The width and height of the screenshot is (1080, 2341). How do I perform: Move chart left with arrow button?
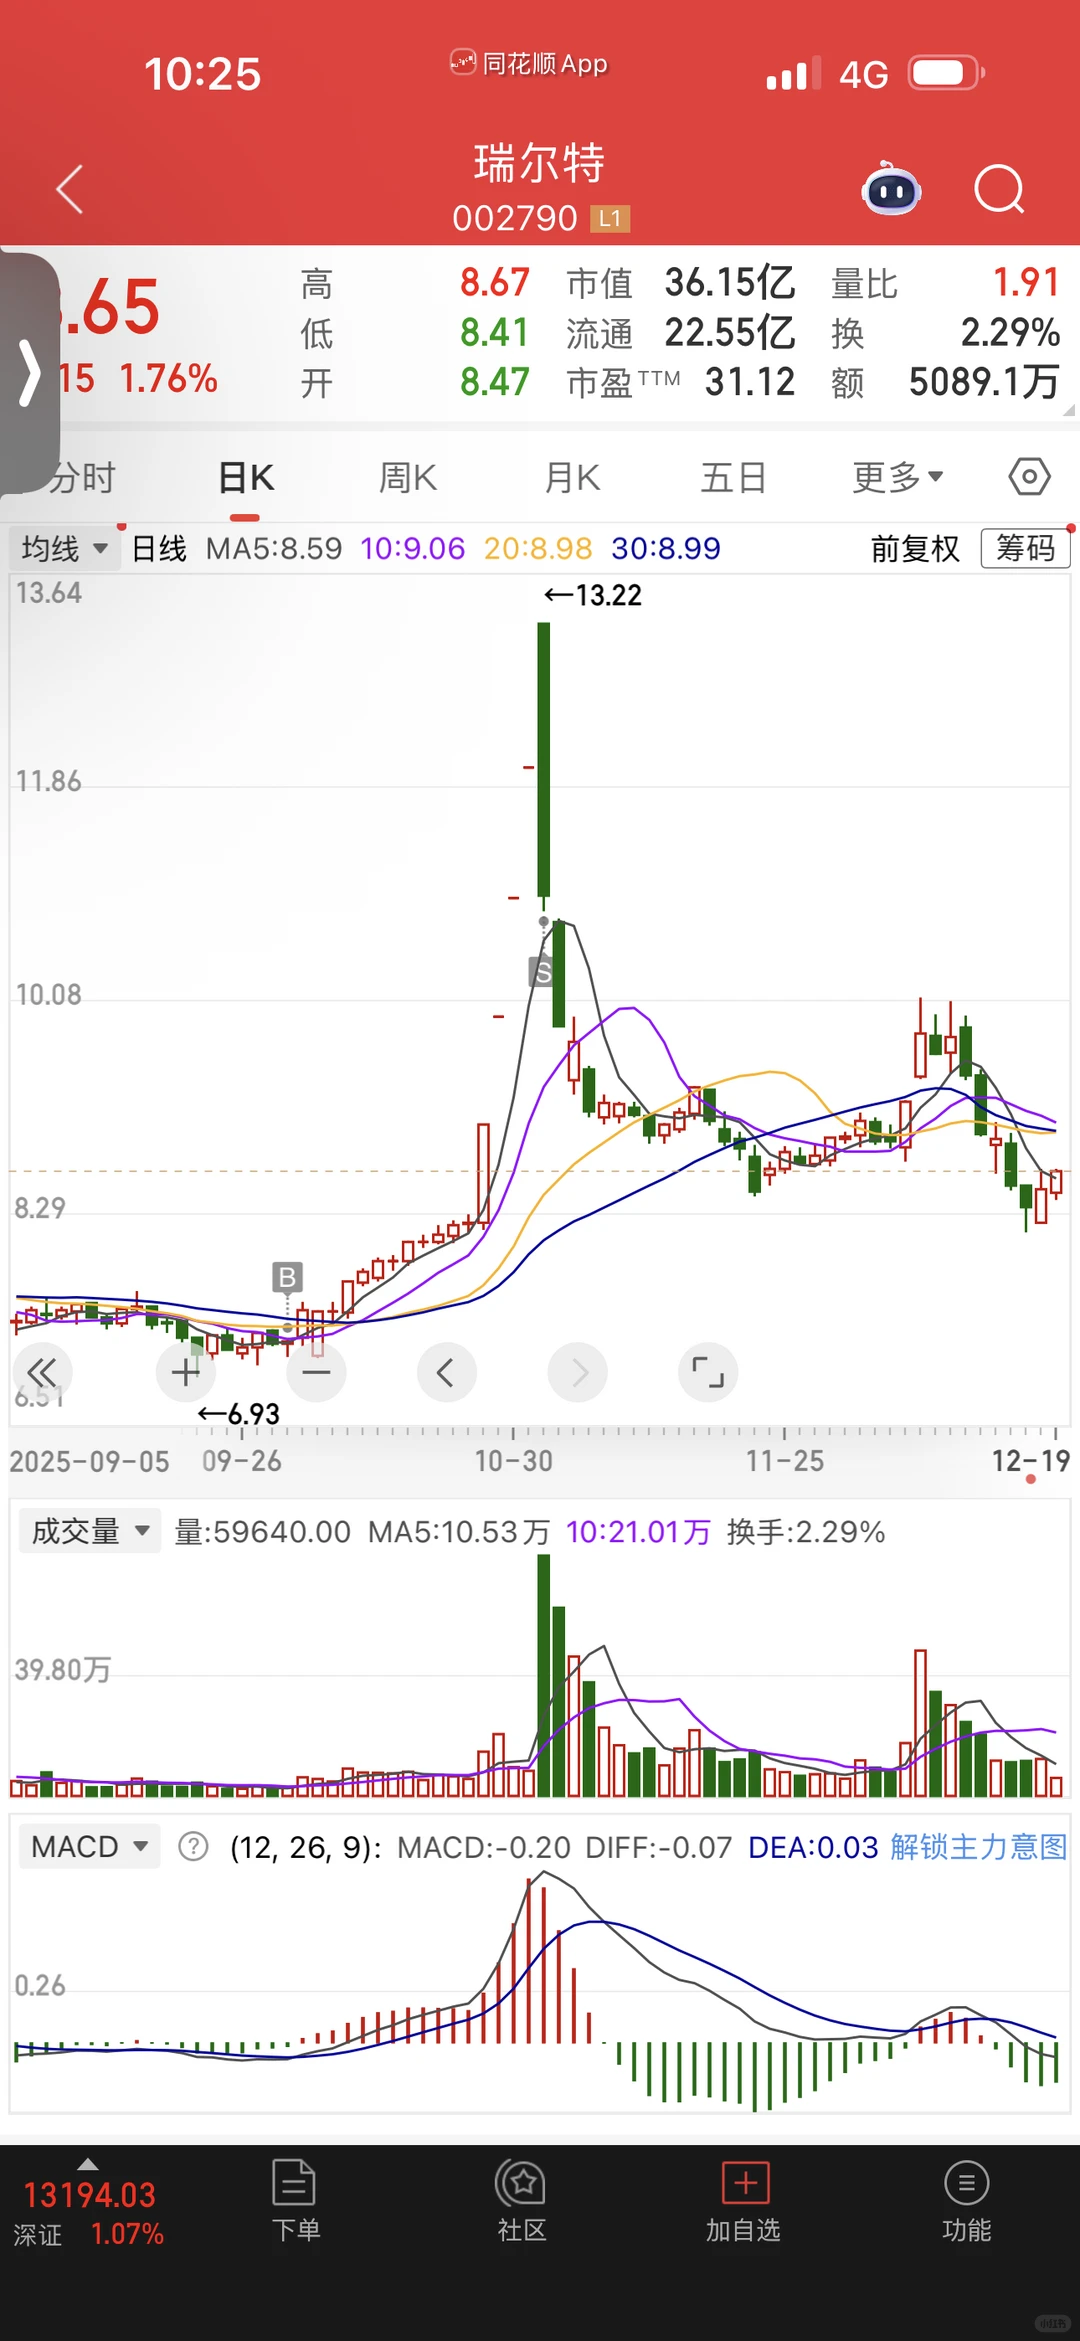click(446, 1372)
